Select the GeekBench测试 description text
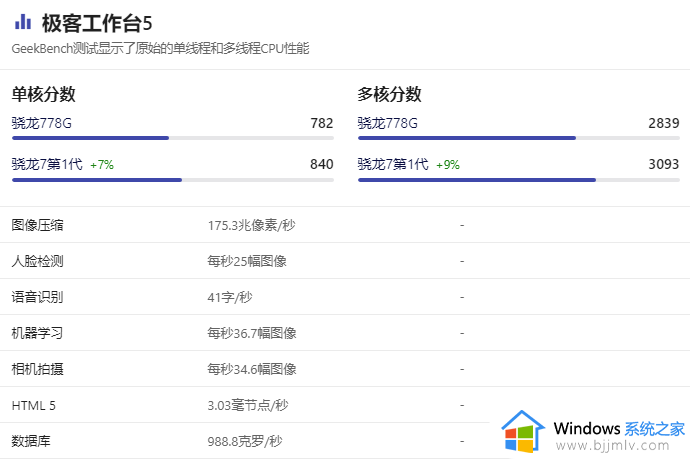This screenshot has height=459, width=690. click(160, 48)
